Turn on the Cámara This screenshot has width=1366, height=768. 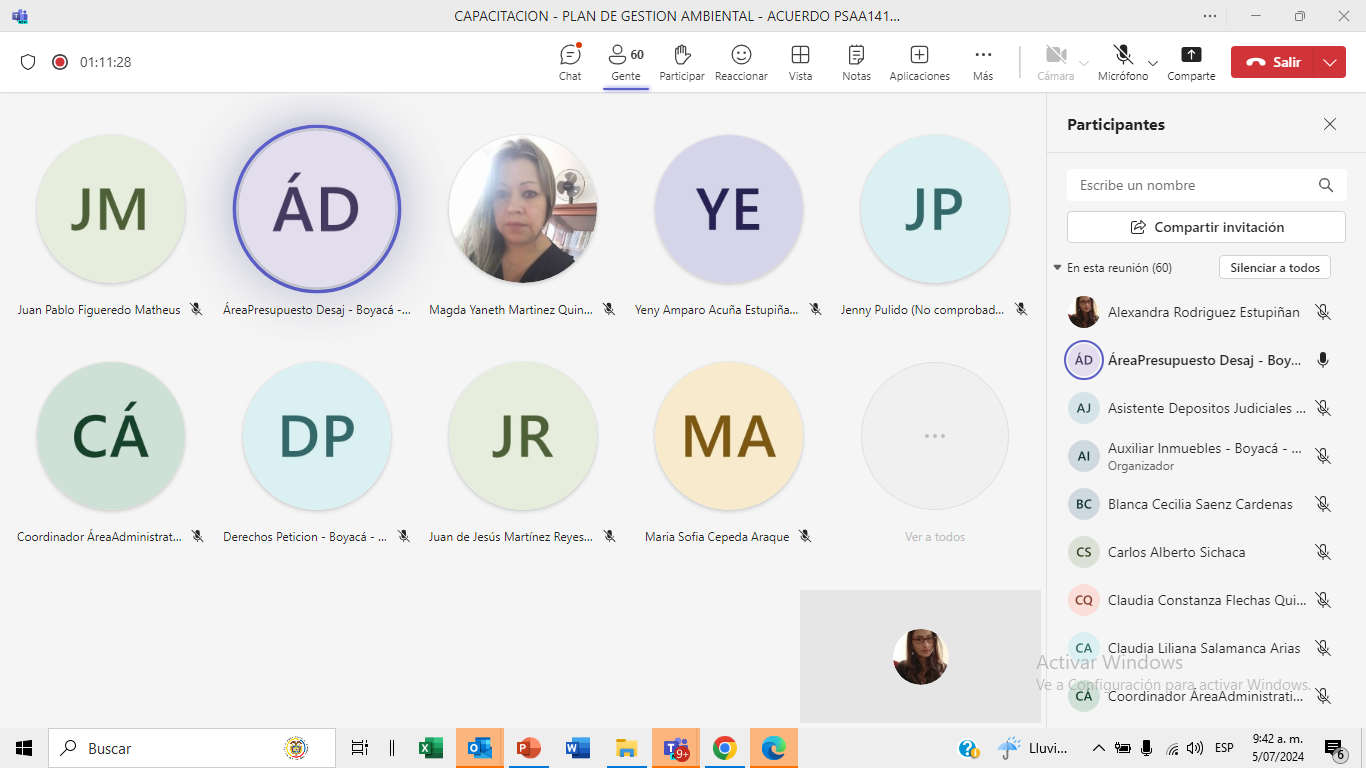coord(1055,62)
